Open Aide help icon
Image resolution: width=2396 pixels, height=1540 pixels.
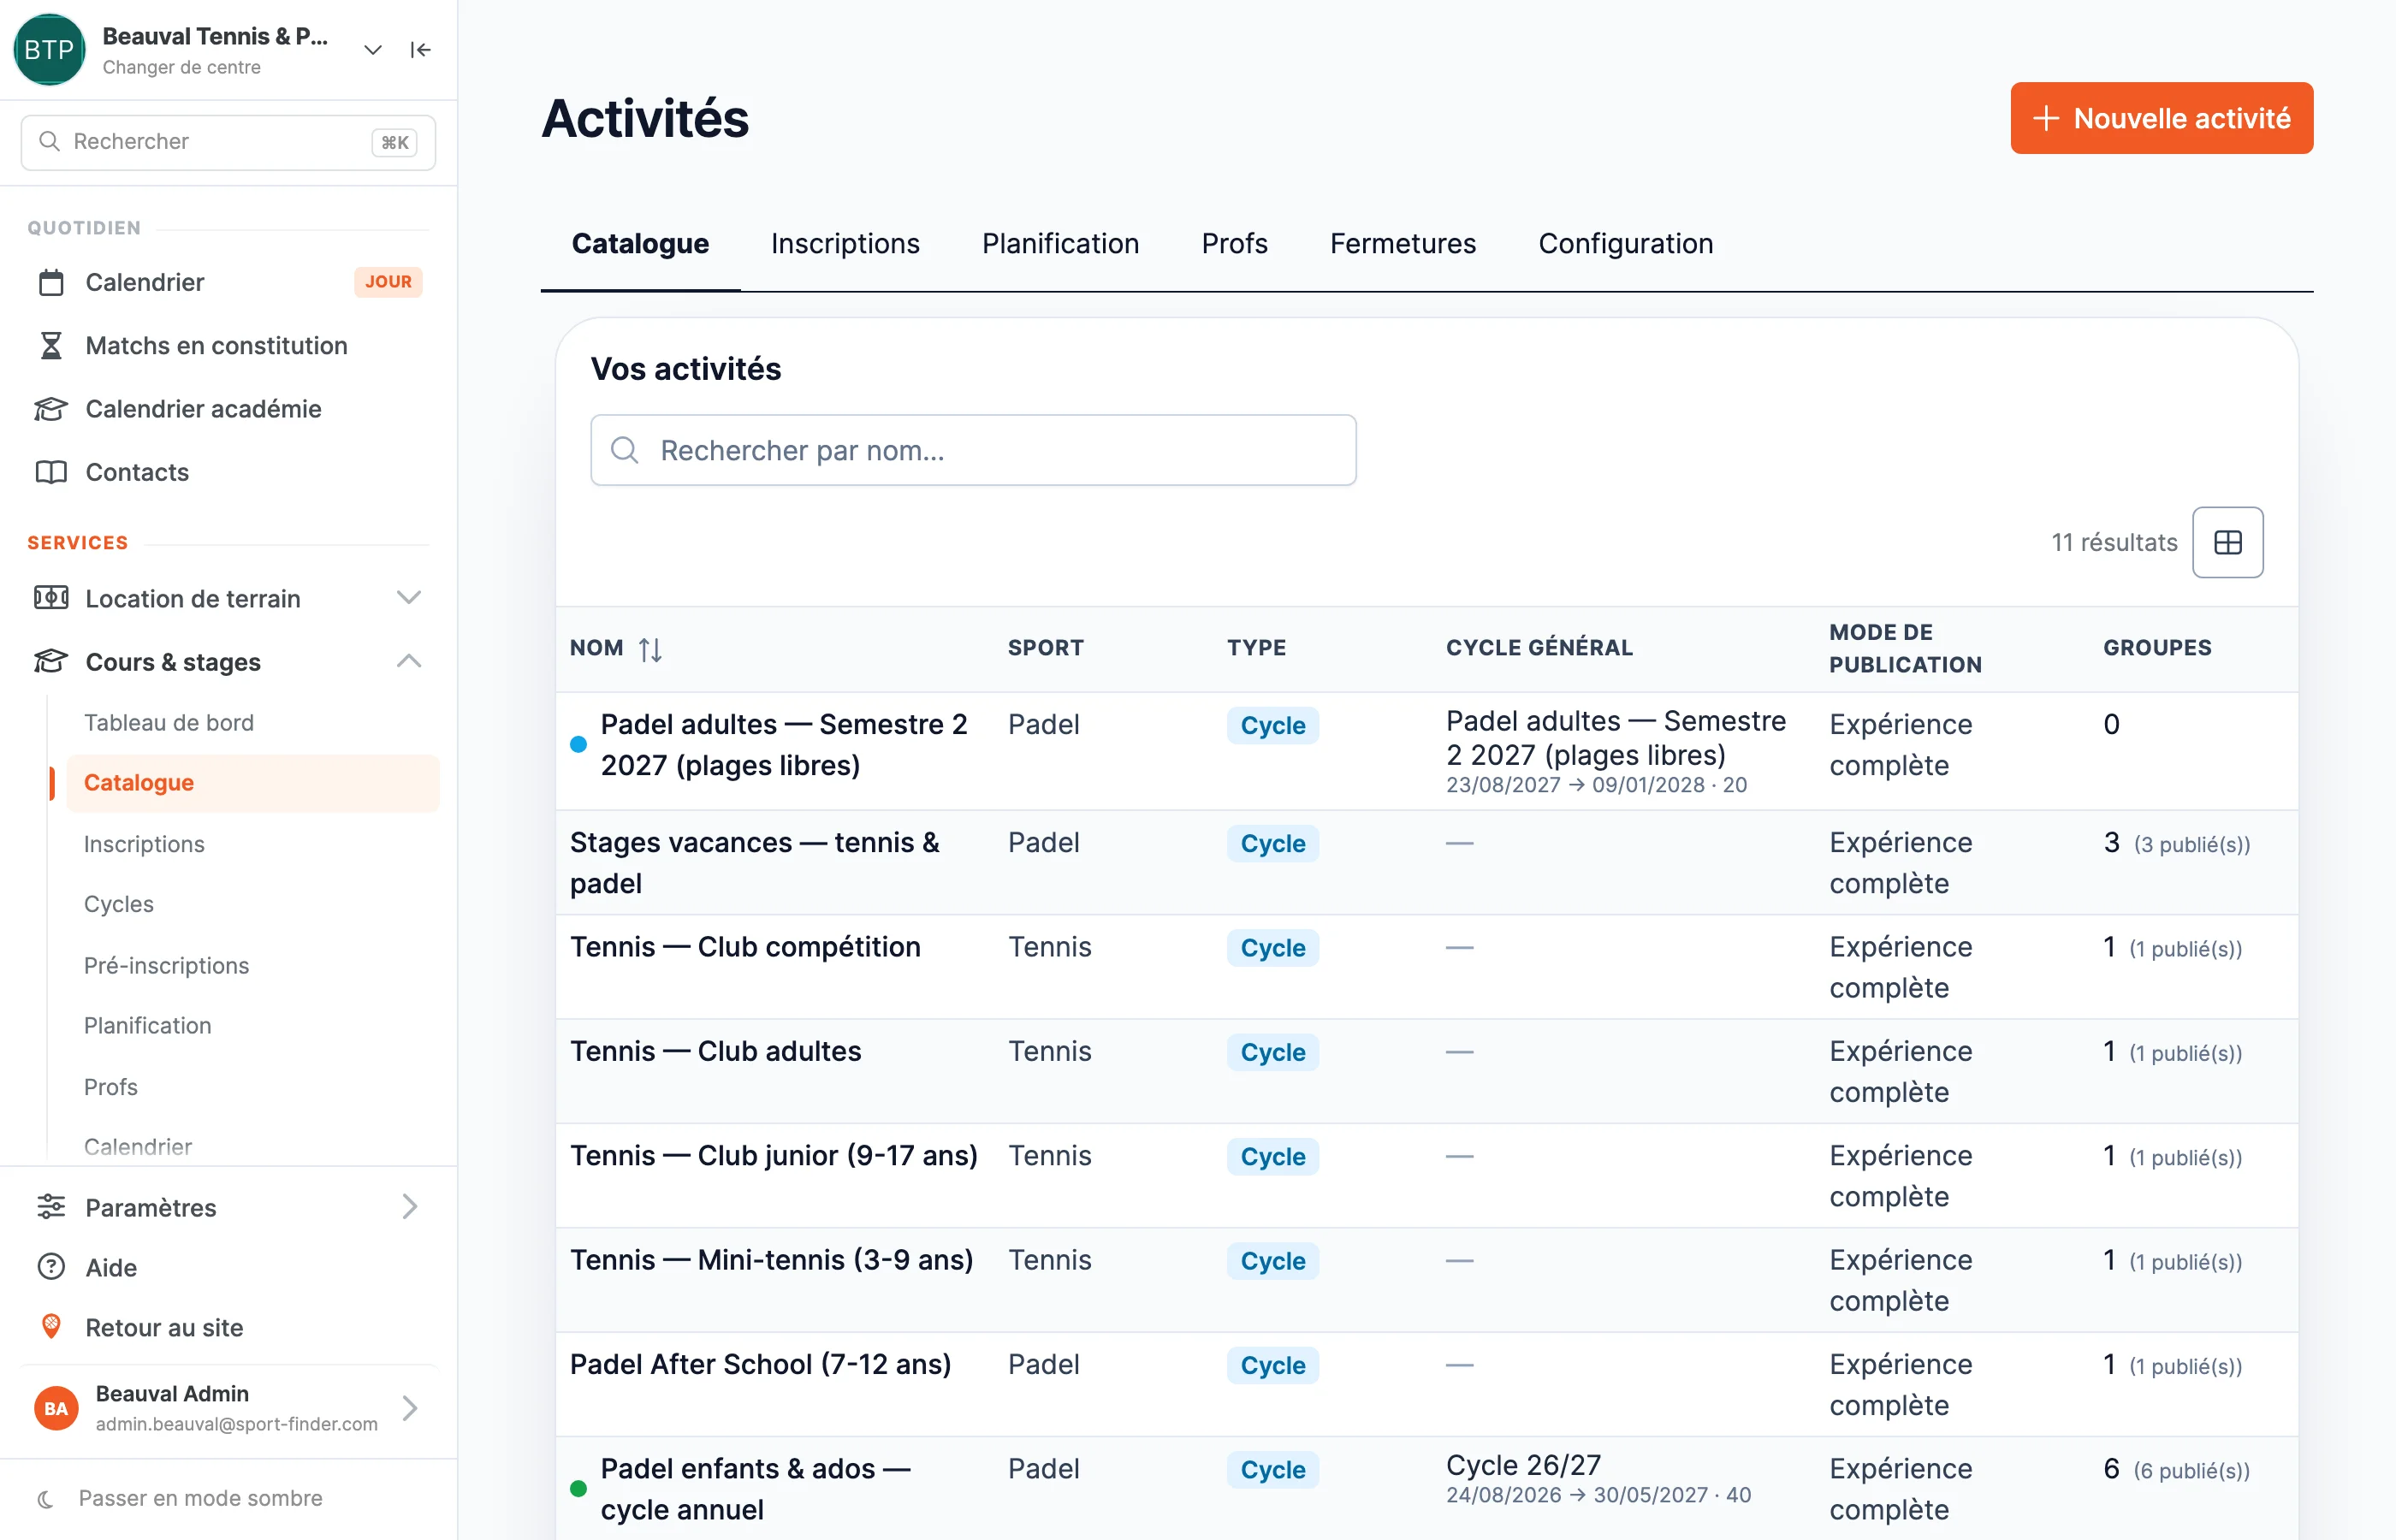pos(51,1267)
